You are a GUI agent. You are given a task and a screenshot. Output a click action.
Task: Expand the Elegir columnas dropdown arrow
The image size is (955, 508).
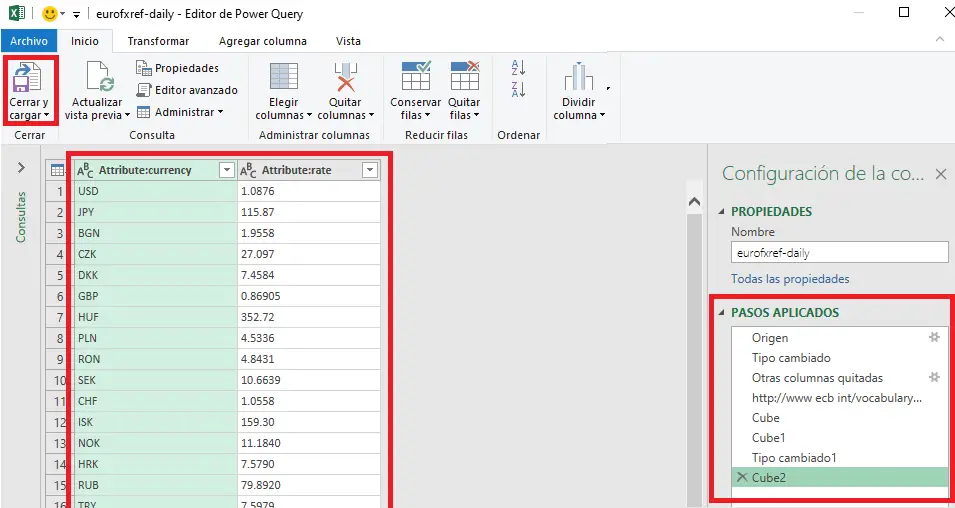[309, 116]
